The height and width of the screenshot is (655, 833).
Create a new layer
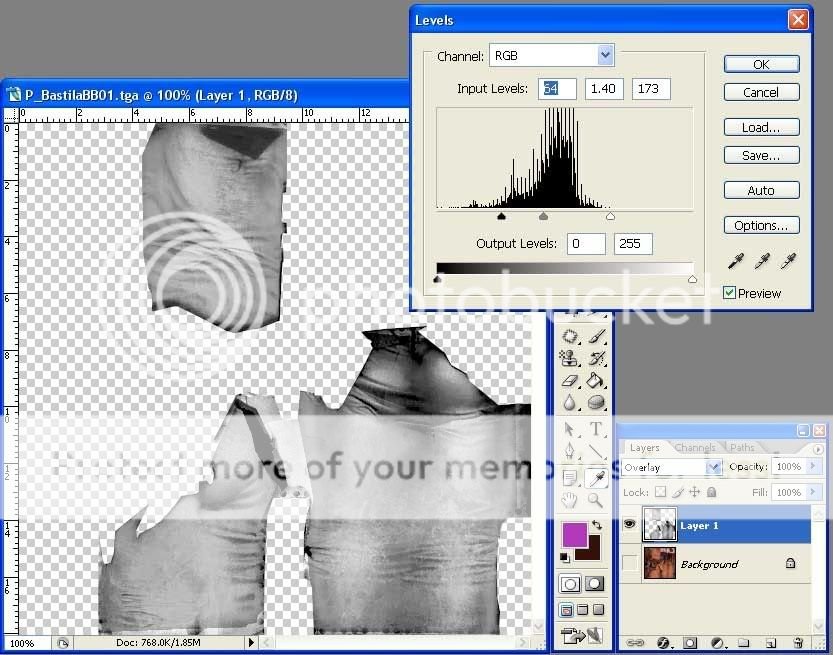[x=771, y=643]
